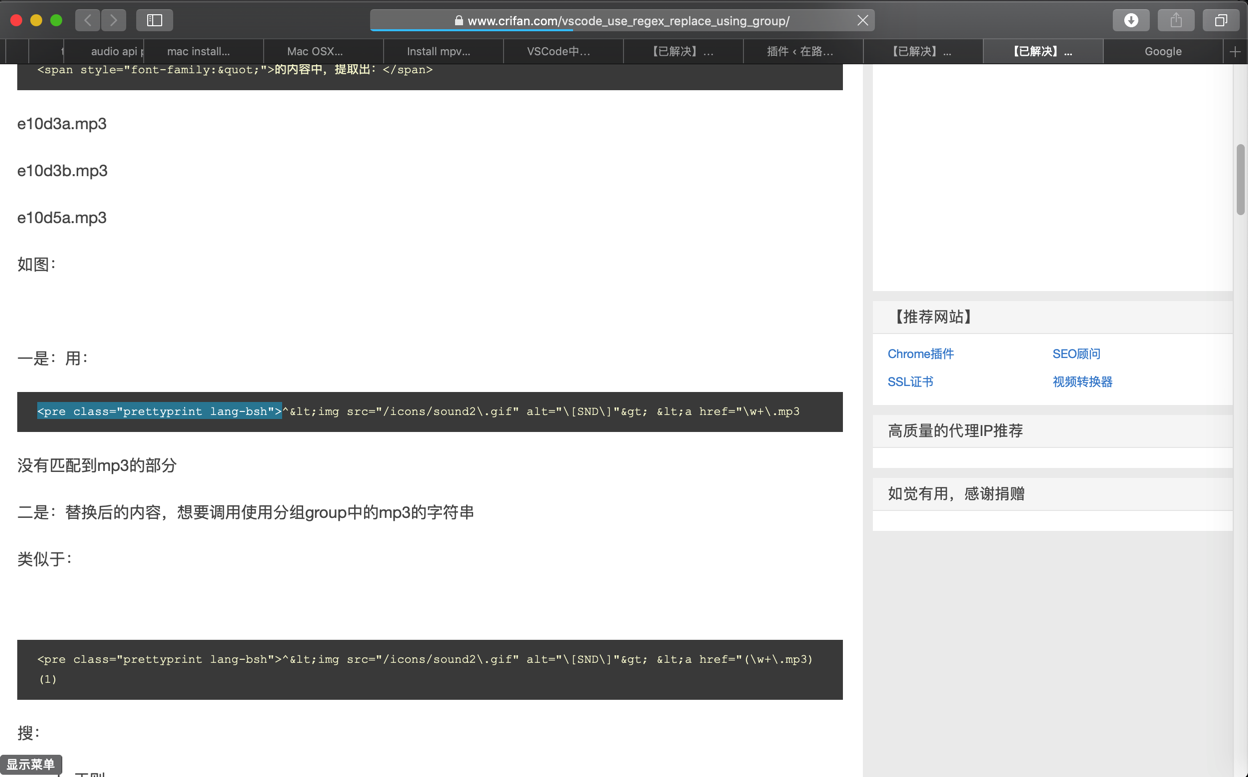The image size is (1248, 777).
Task: Switch to the mac install... tab
Action: point(203,51)
